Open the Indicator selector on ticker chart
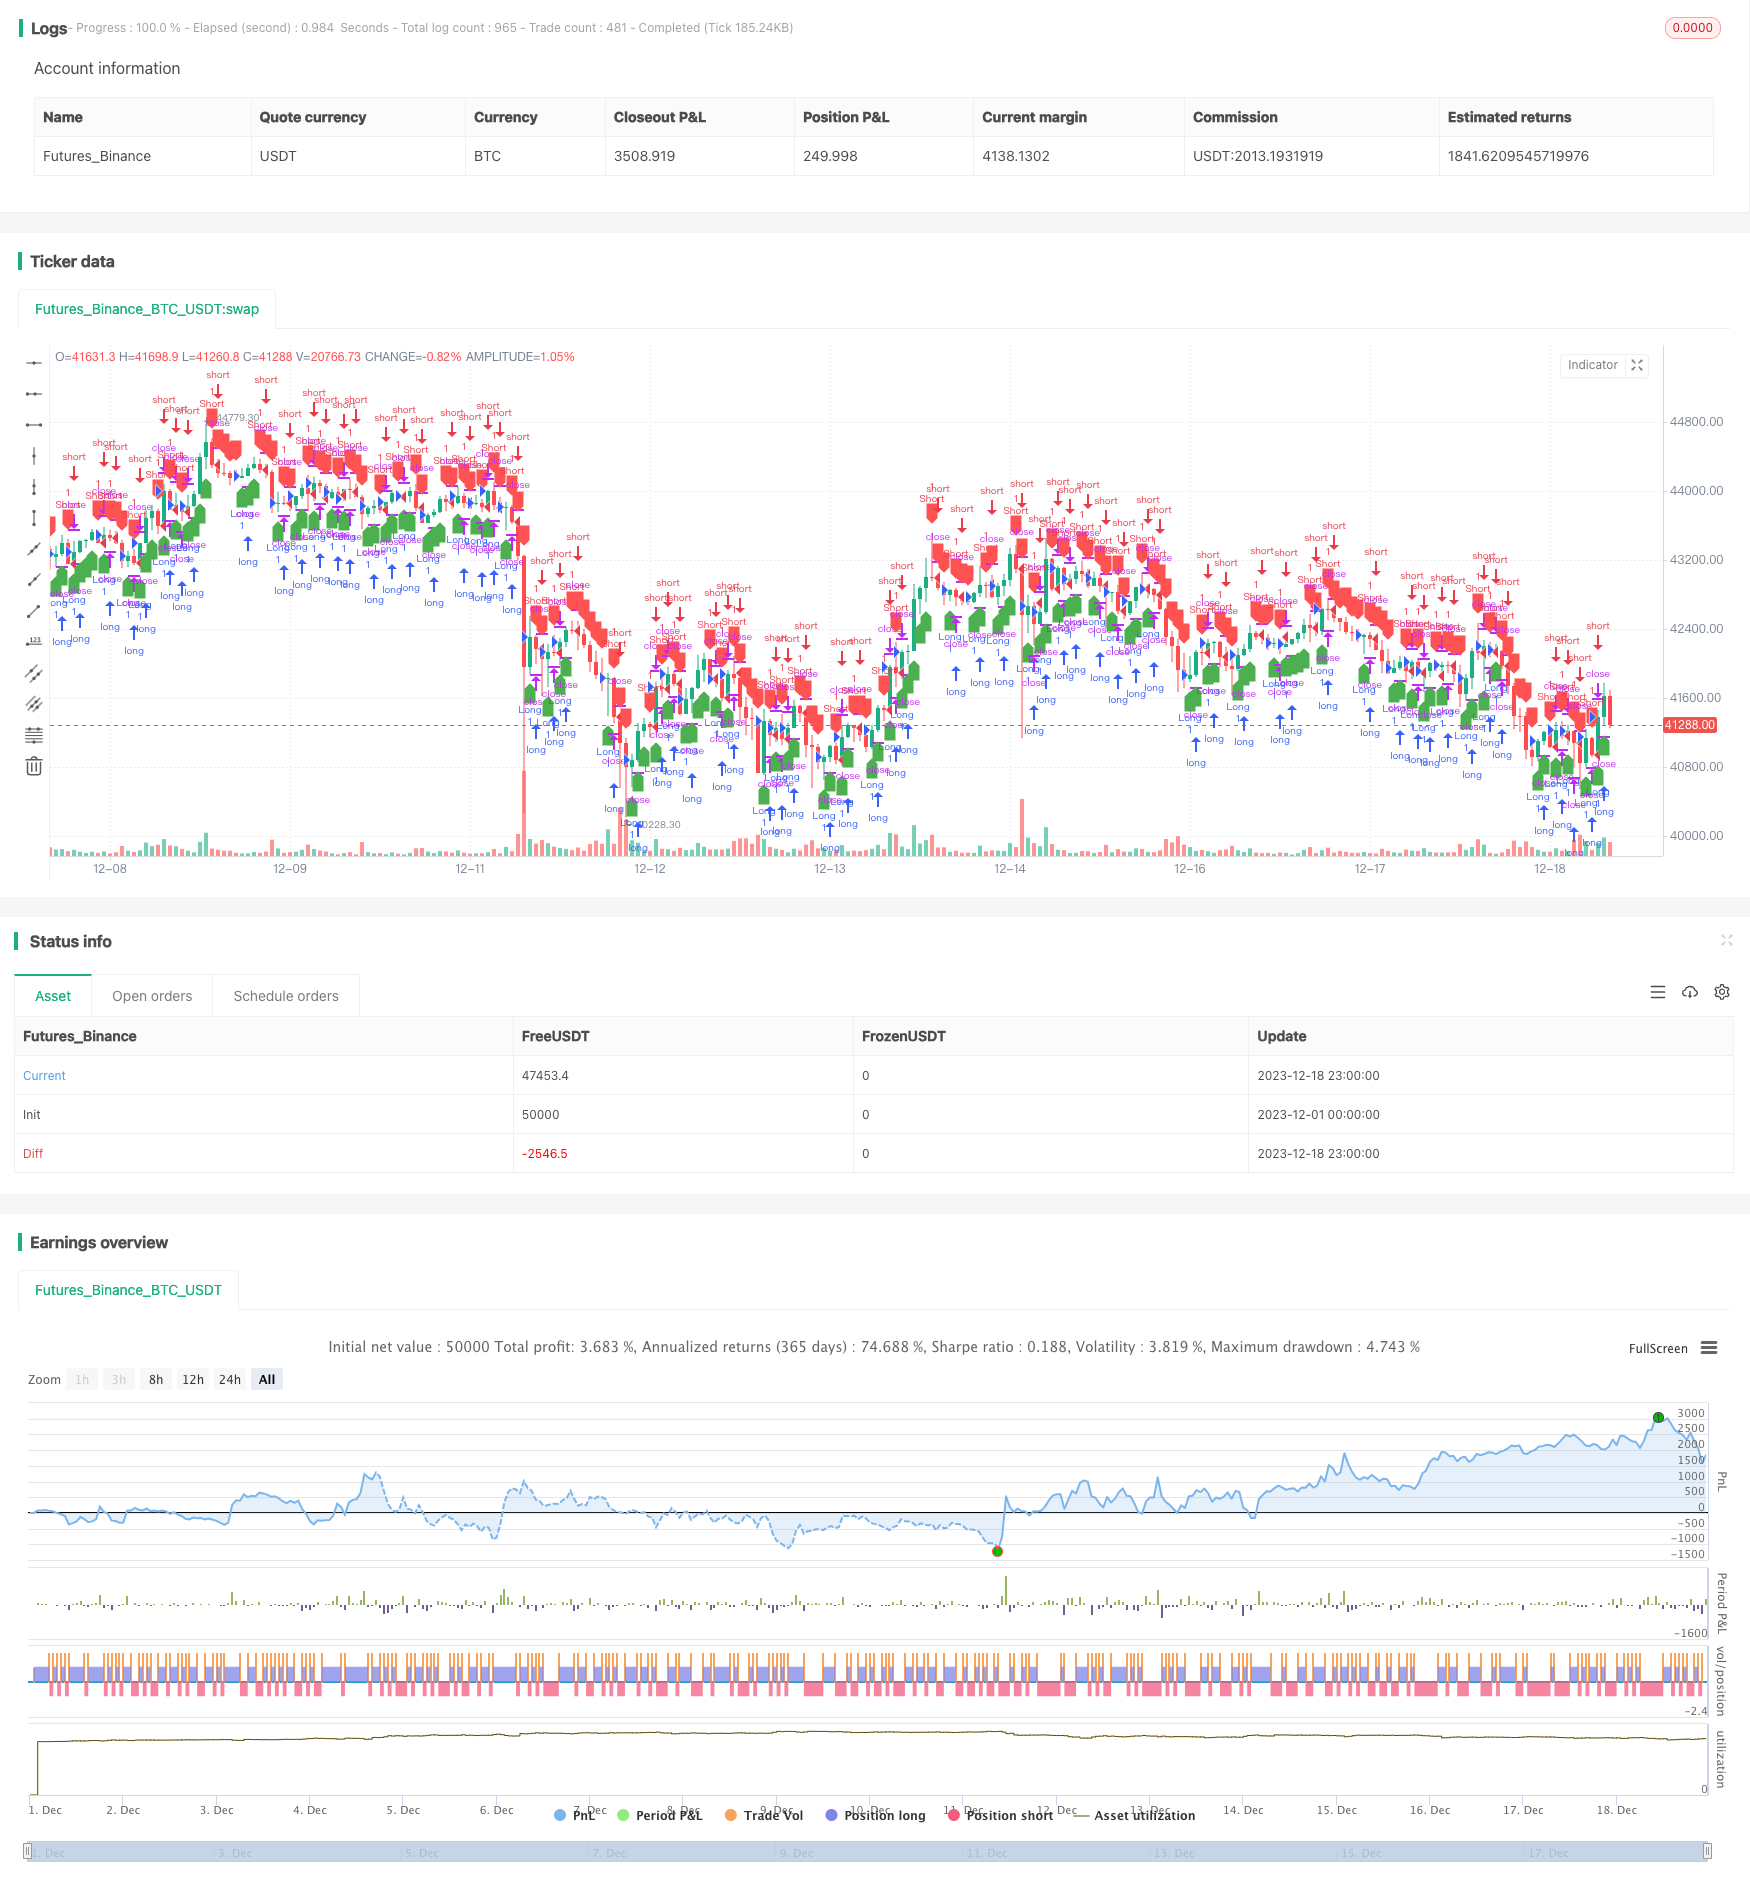This screenshot has height=1891, width=1750. (1592, 365)
